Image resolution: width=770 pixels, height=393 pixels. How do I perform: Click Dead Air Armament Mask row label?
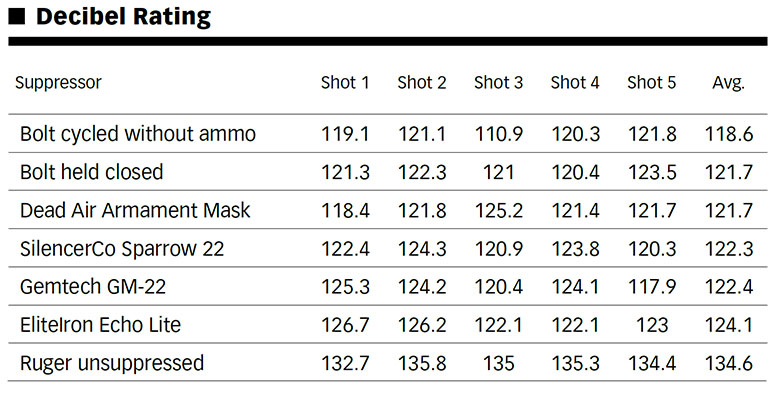[135, 210]
